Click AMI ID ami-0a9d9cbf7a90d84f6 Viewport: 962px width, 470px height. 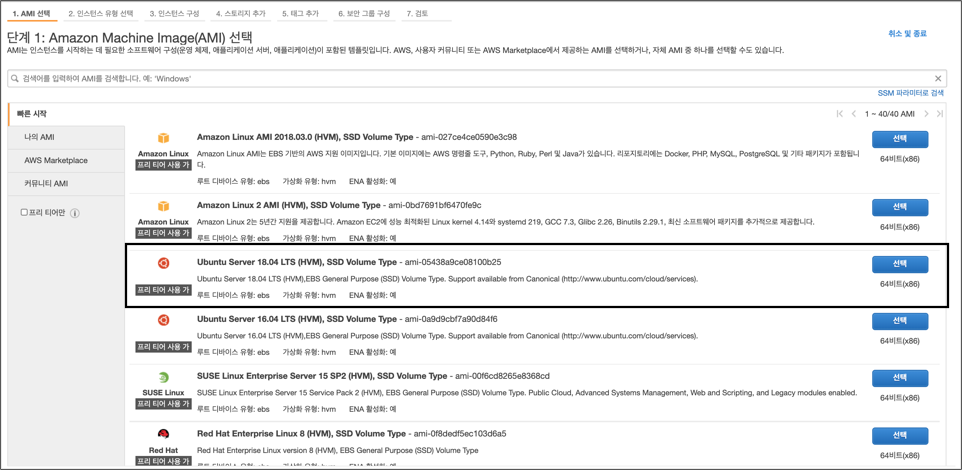coord(451,319)
